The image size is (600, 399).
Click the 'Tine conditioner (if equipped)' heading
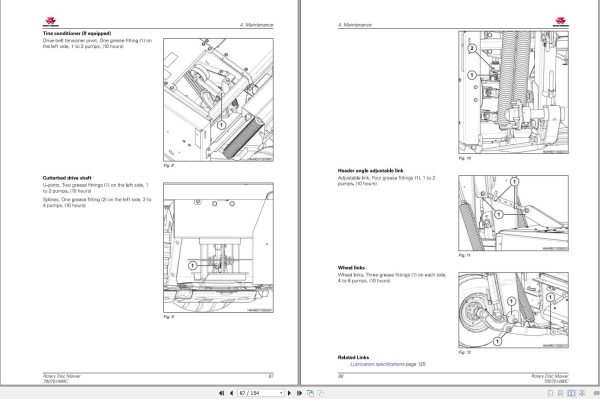(x=77, y=33)
